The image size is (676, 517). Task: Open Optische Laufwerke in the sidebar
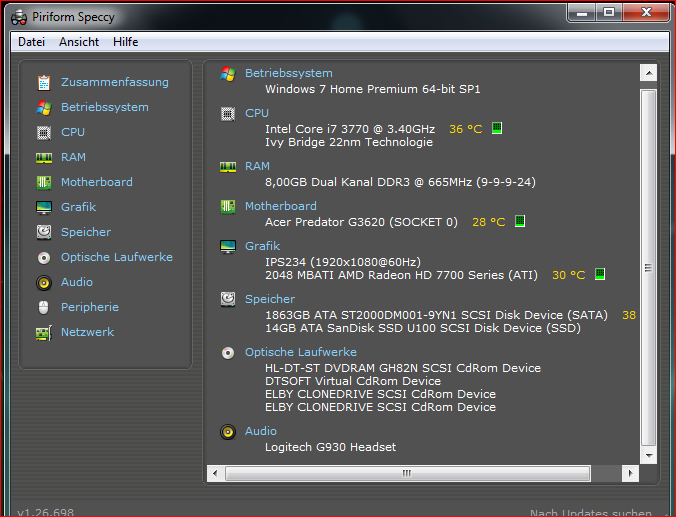click(x=117, y=257)
